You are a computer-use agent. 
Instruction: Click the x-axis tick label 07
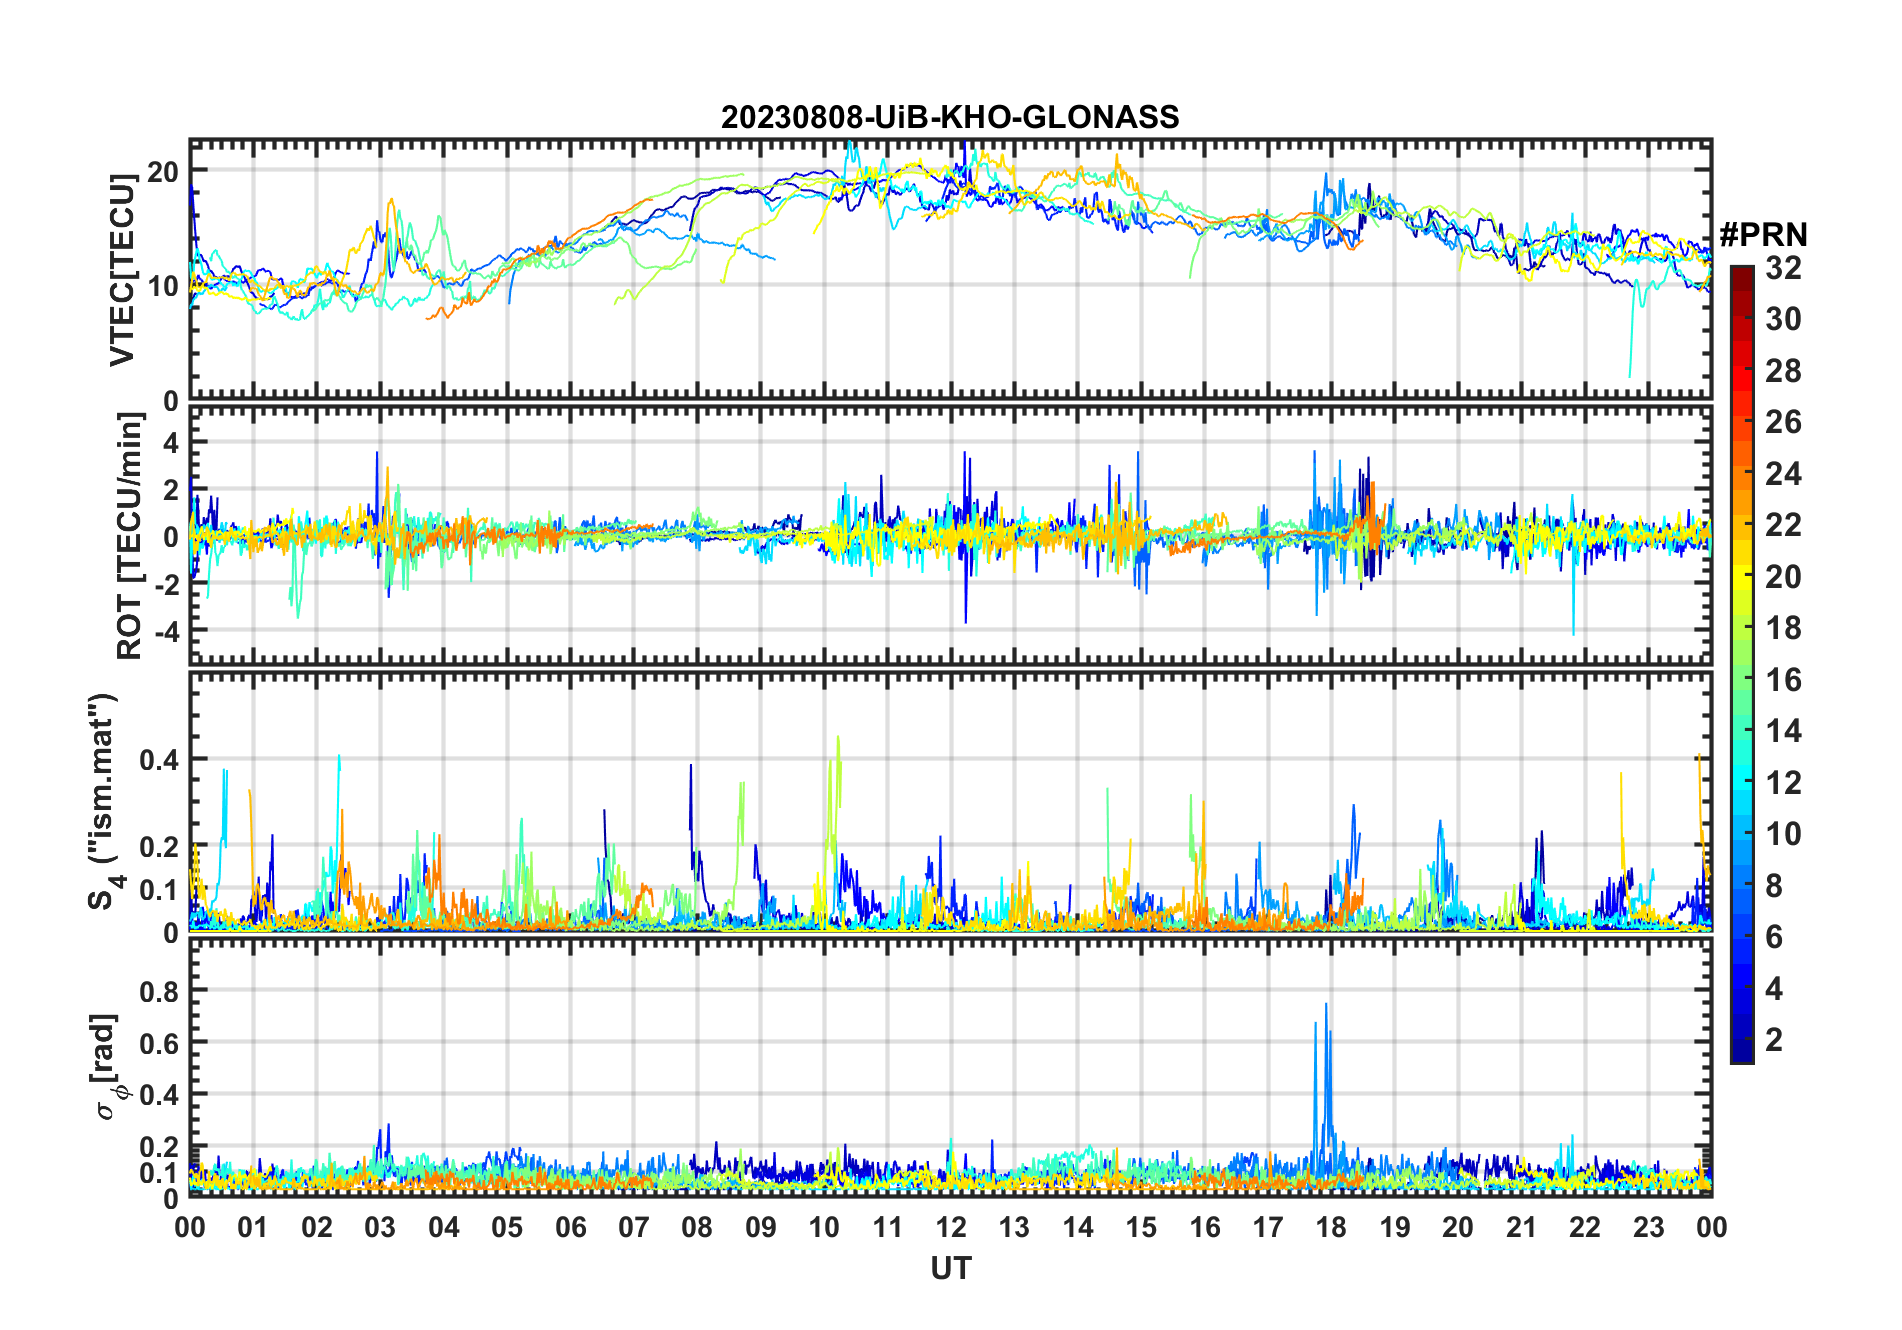tap(634, 1227)
